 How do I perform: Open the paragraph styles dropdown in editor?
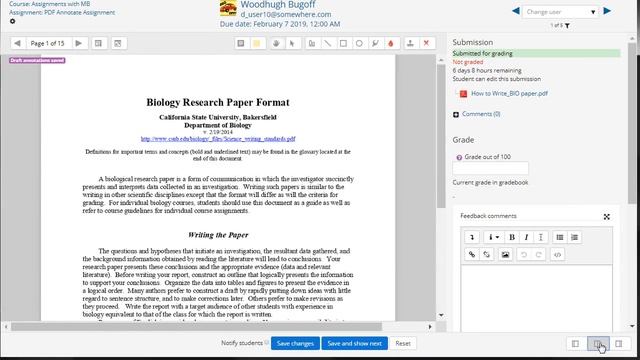click(493, 237)
